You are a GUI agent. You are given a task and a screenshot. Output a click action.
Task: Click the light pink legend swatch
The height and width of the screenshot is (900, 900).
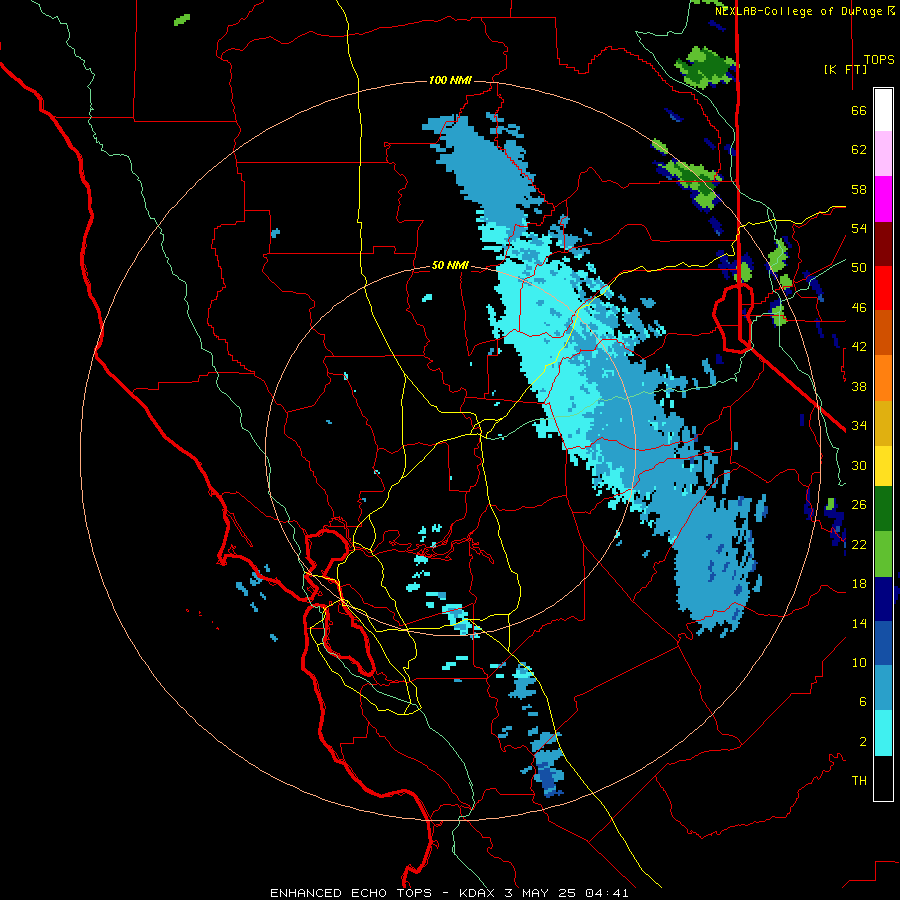point(883,153)
